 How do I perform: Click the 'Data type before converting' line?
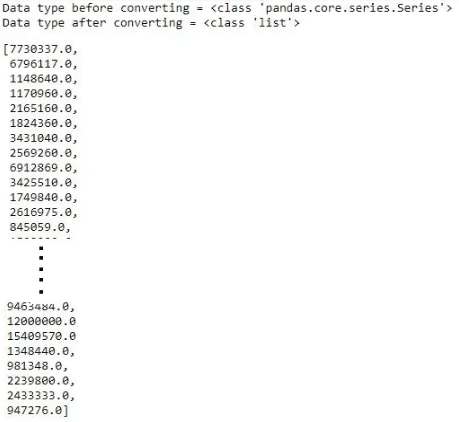click(x=227, y=8)
